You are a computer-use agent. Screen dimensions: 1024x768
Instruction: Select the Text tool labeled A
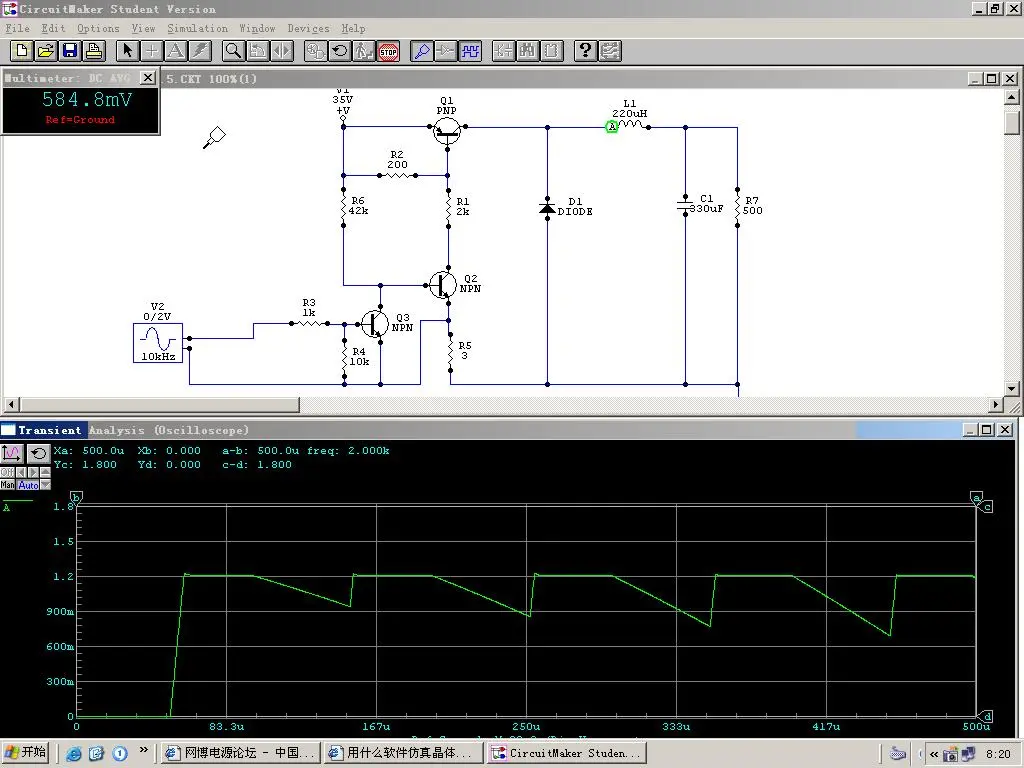[176, 51]
